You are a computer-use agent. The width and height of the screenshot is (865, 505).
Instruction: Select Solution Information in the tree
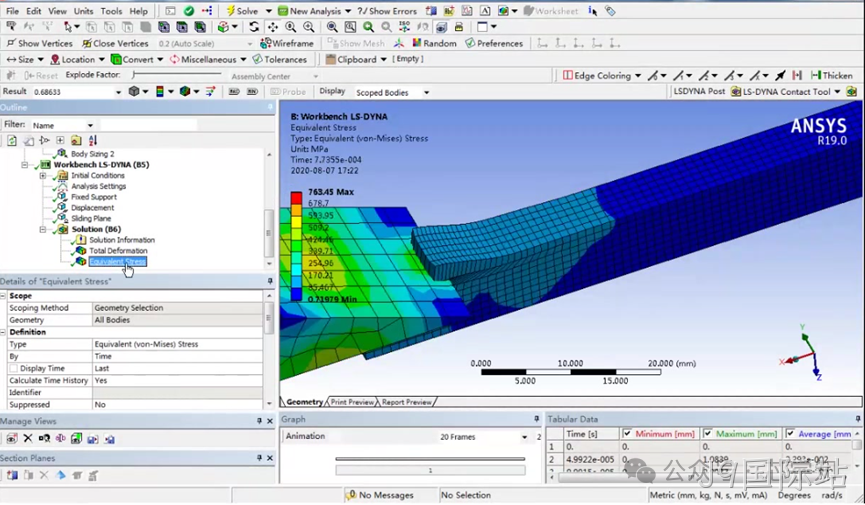pos(122,240)
